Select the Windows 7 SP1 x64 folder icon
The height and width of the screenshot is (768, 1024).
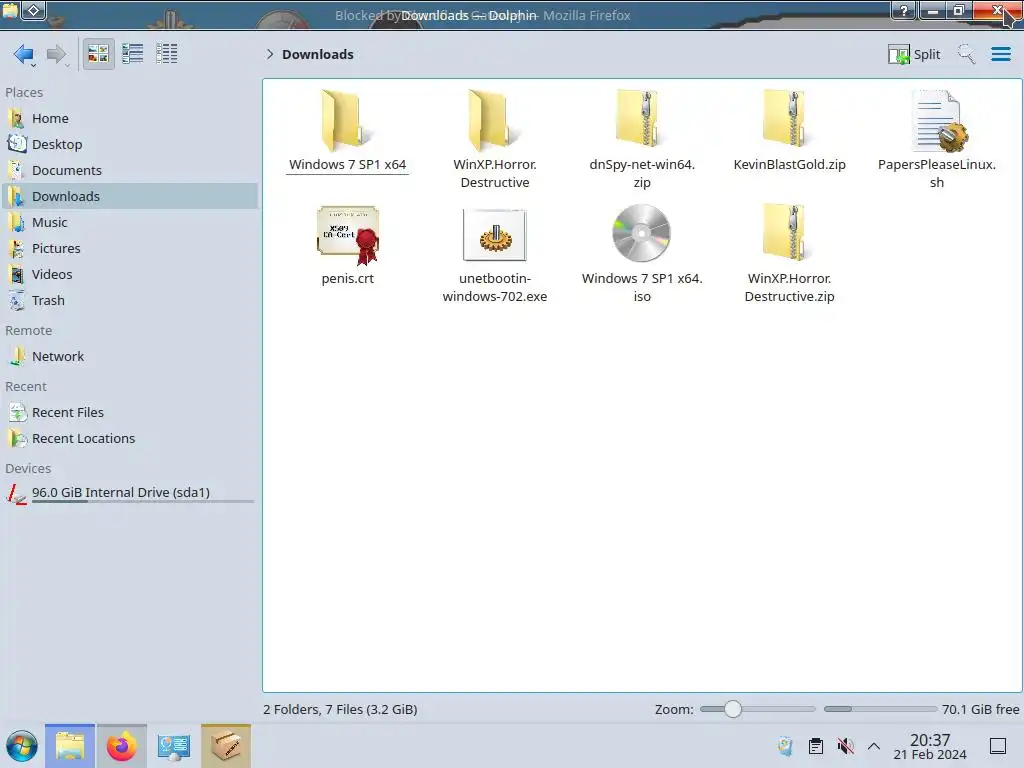coord(347,120)
